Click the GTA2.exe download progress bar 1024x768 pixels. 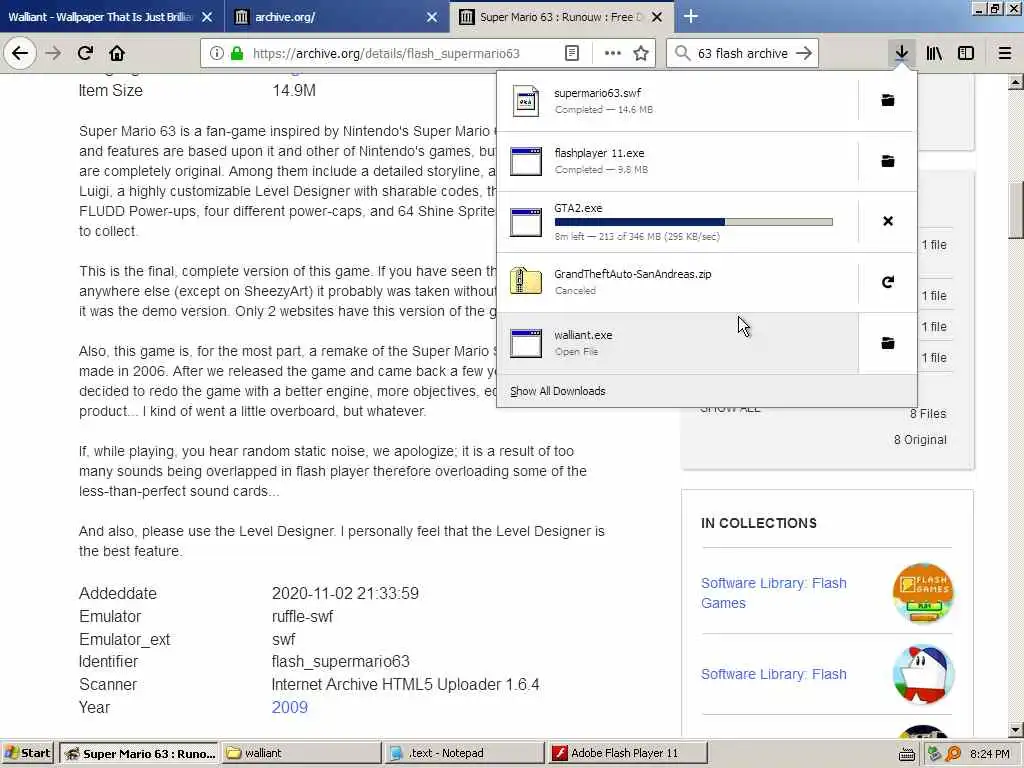(x=694, y=222)
